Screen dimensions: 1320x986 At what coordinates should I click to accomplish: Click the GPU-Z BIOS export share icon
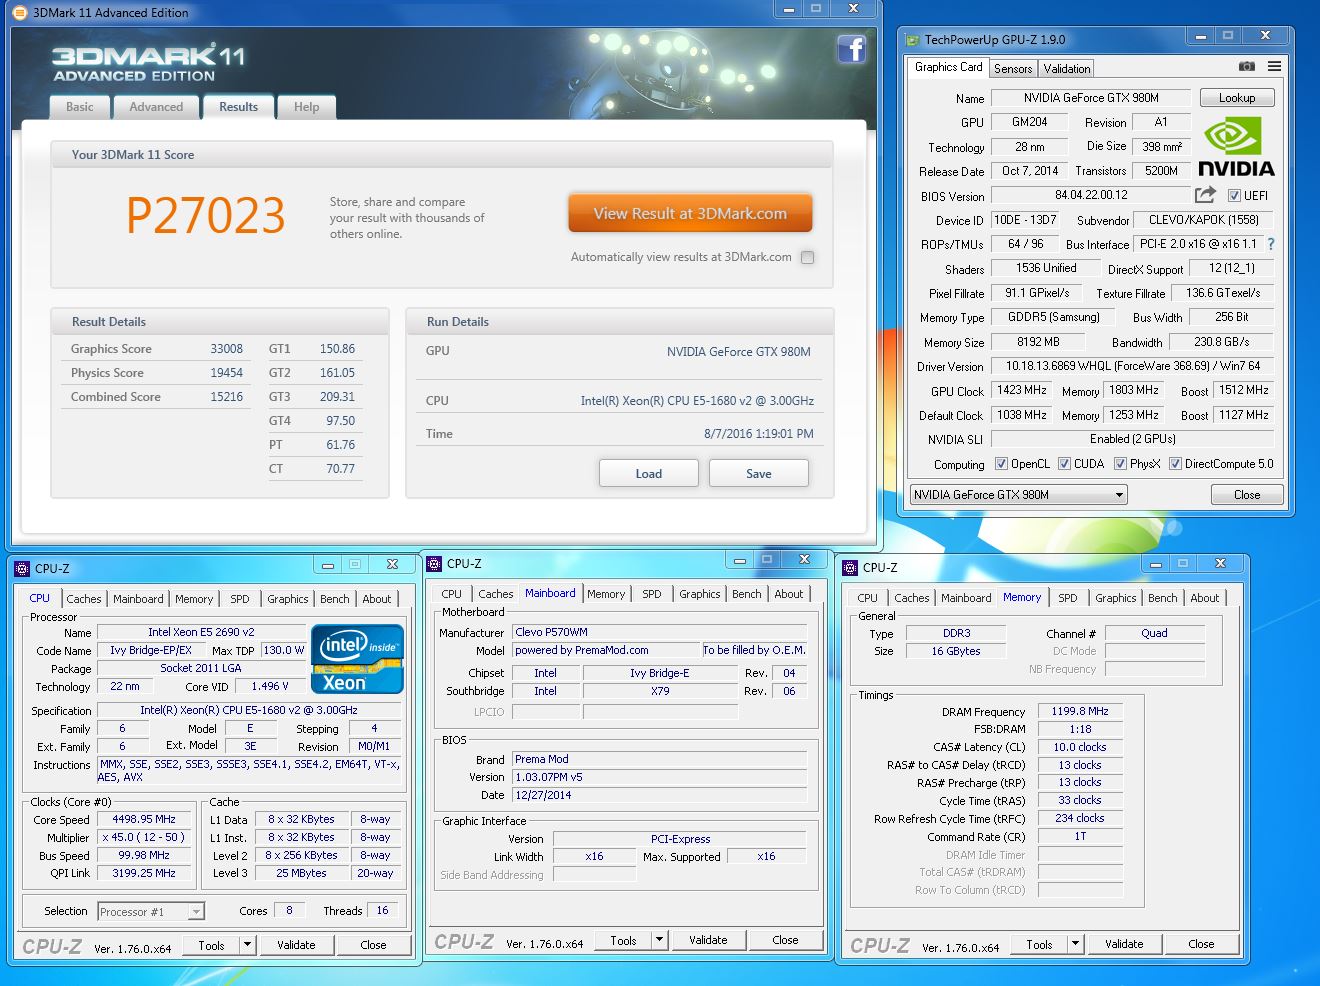(1205, 195)
